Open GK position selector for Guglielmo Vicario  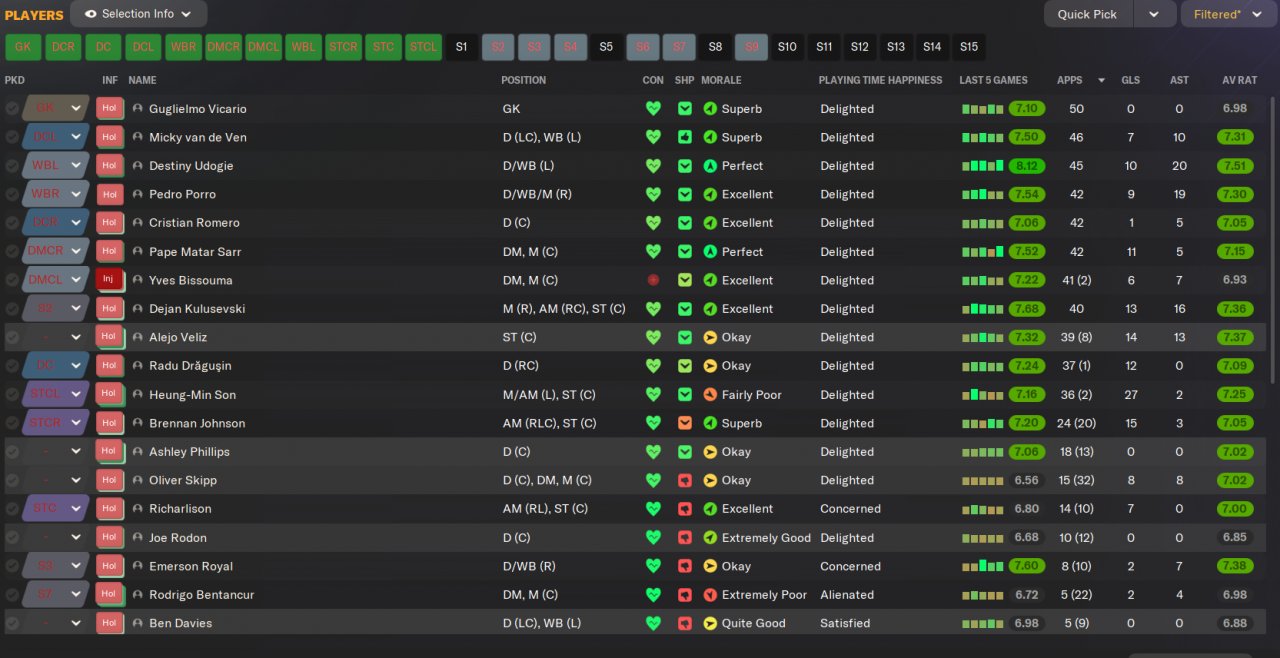54,108
